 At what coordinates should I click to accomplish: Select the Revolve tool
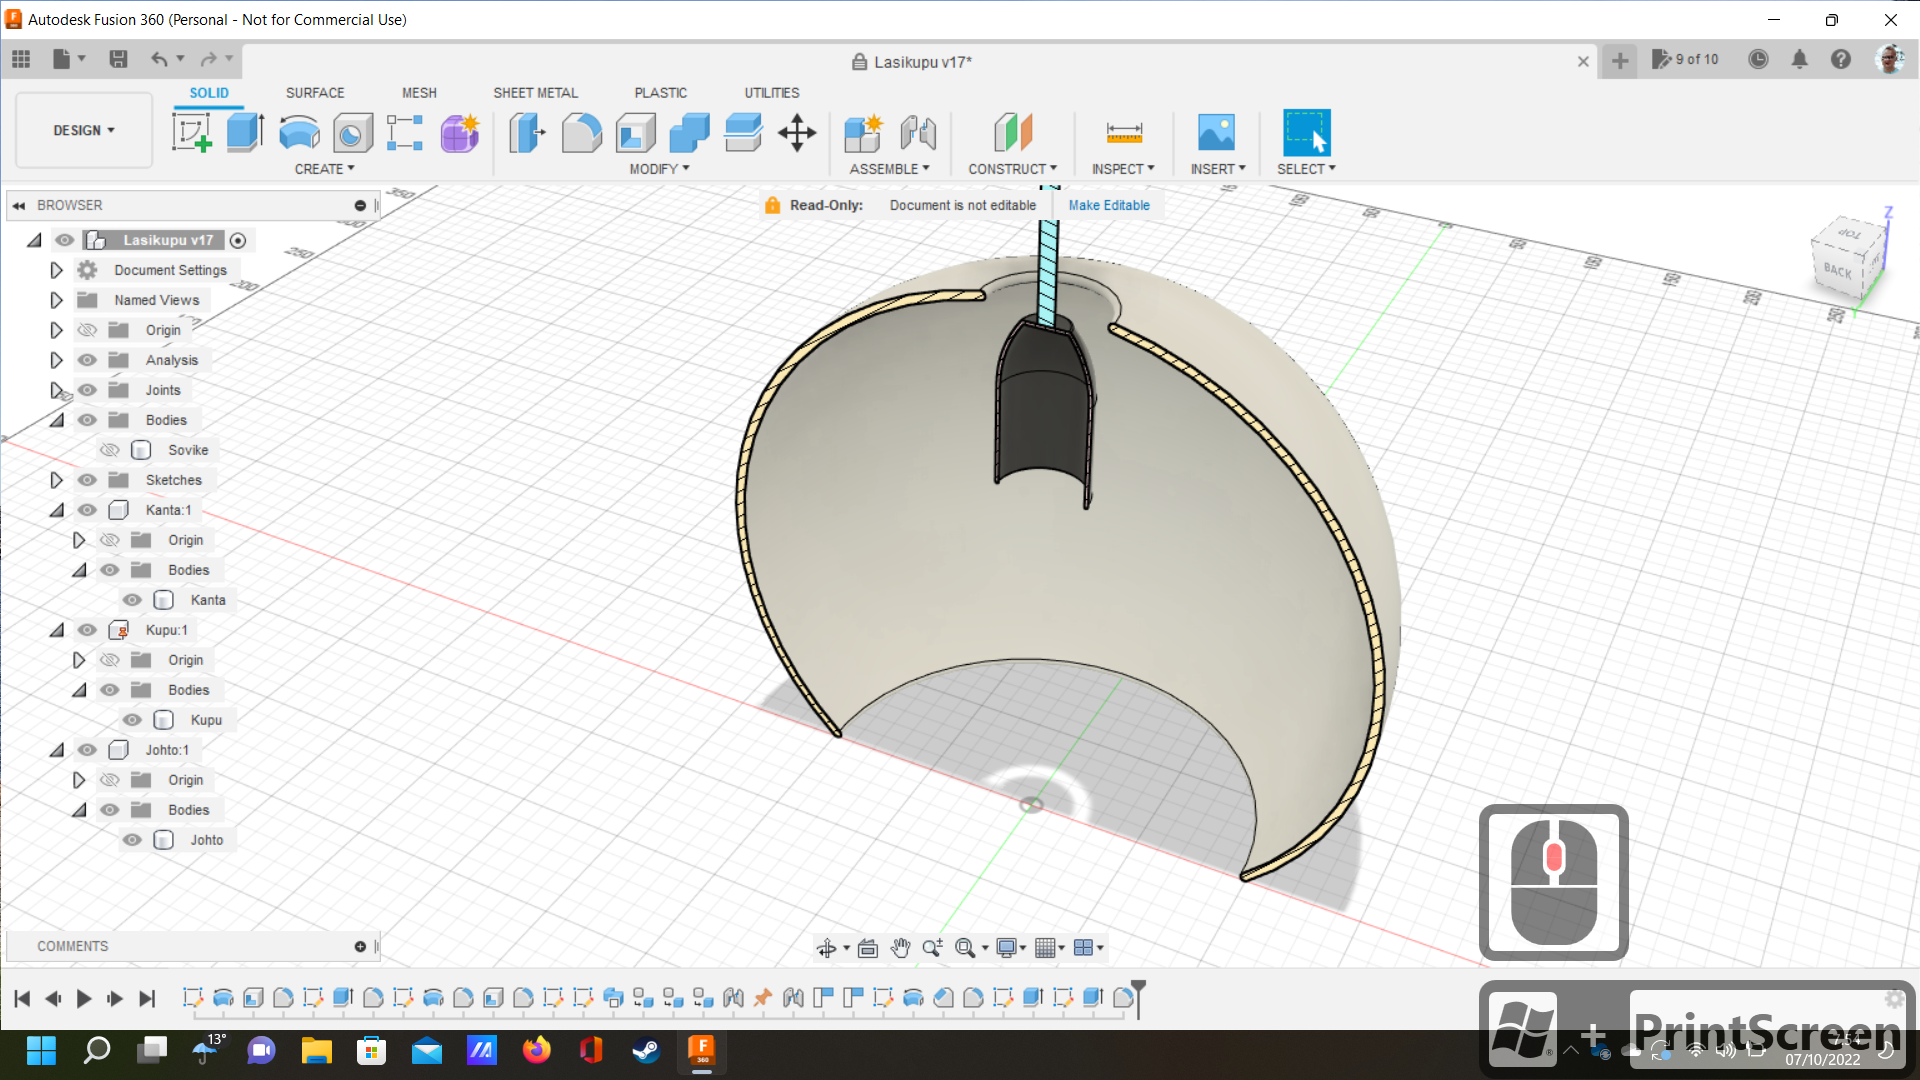pyautogui.click(x=299, y=132)
